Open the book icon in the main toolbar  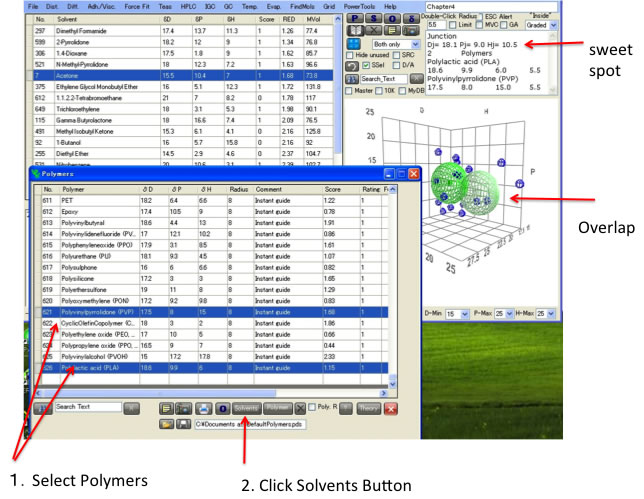355,30
